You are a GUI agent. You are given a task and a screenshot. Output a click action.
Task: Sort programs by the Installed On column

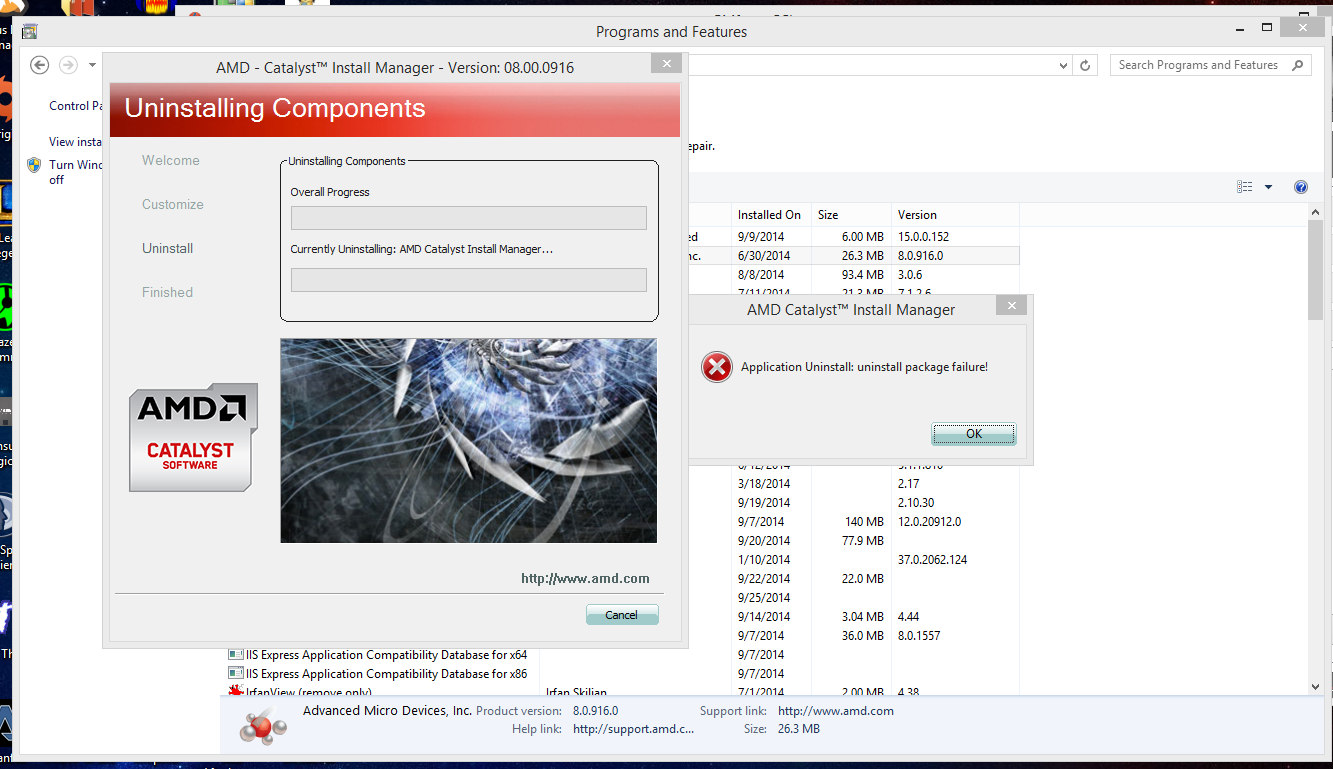[x=770, y=215]
